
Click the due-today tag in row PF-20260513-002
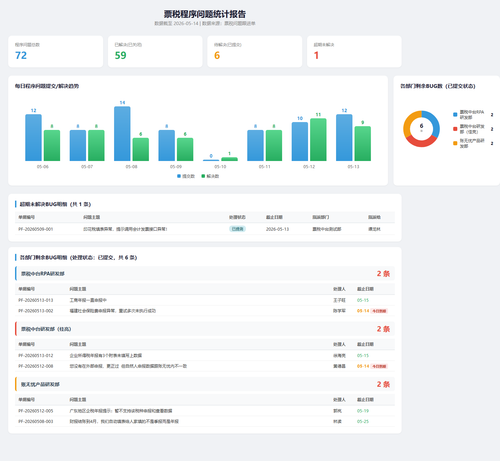pos(379,311)
